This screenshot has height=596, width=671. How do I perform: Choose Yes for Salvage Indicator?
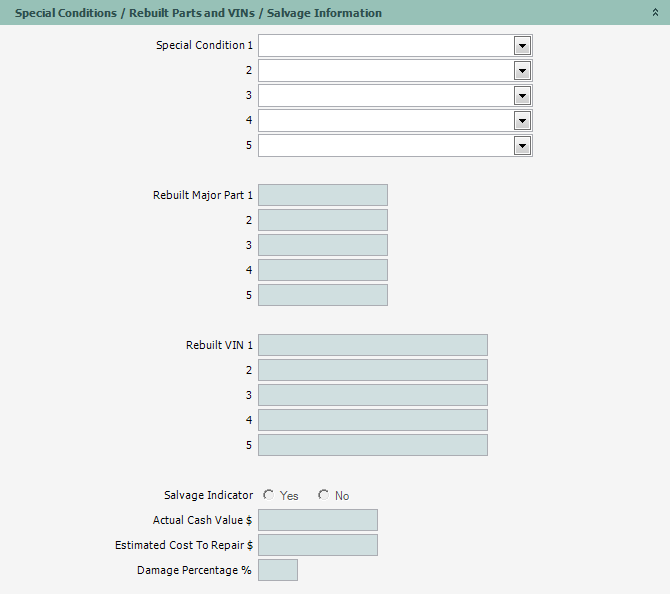(x=269, y=495)
